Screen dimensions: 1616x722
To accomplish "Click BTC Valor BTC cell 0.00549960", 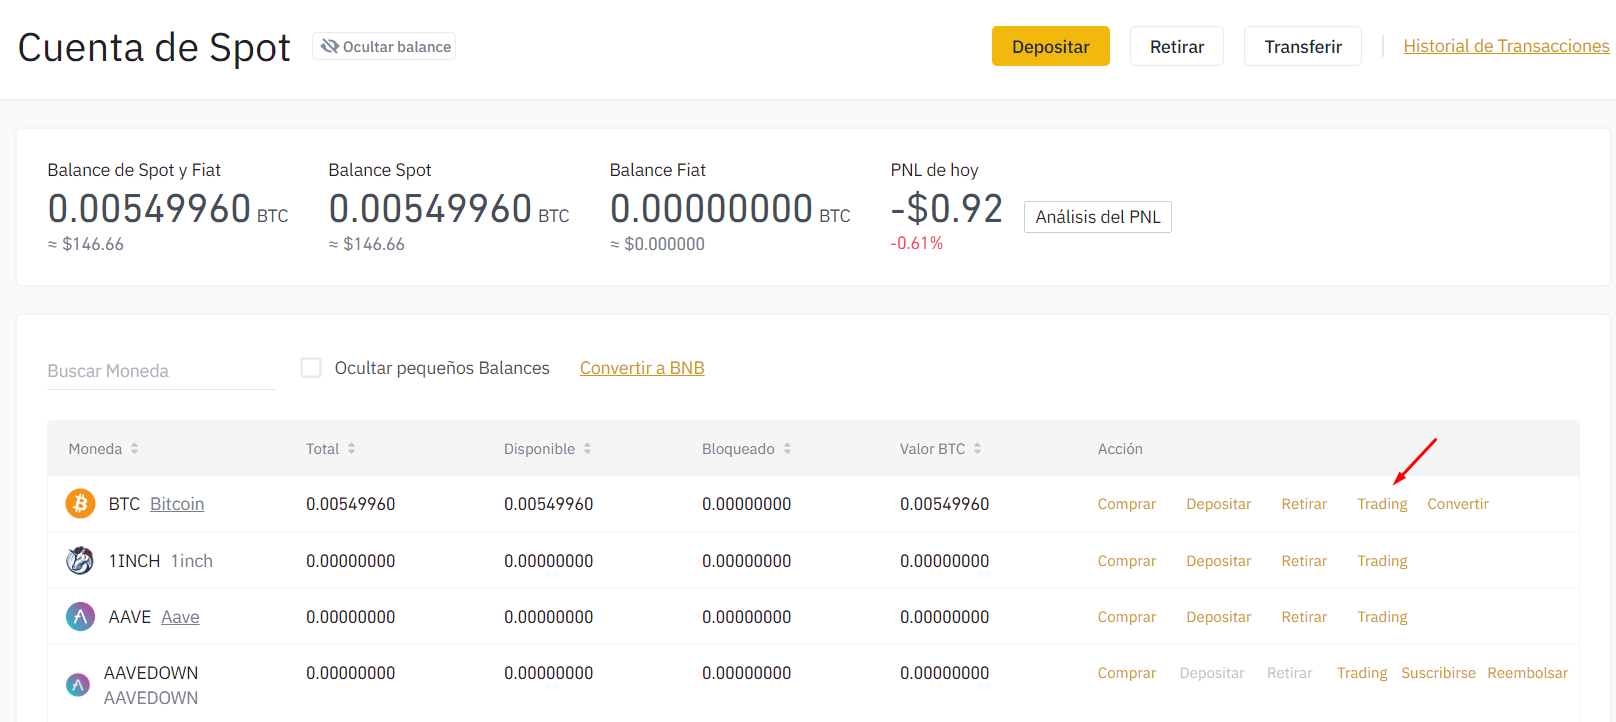I will (x=944, y=504).
